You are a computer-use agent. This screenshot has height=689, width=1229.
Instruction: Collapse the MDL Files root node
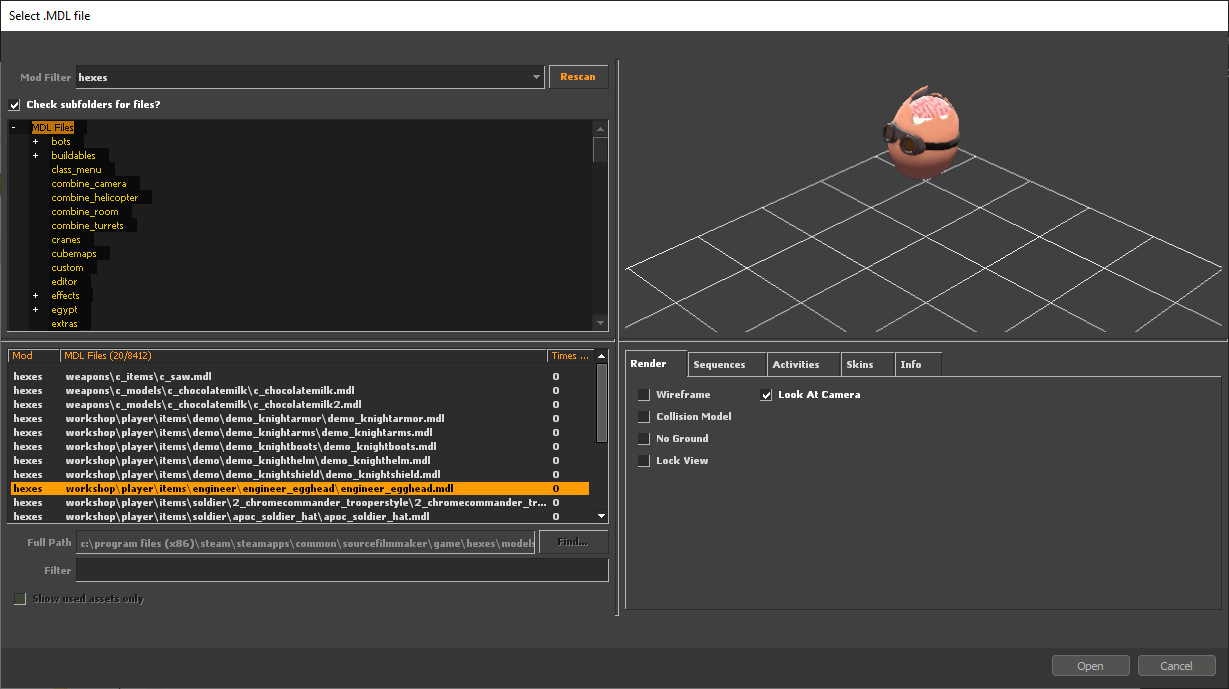tap(14, 128)
